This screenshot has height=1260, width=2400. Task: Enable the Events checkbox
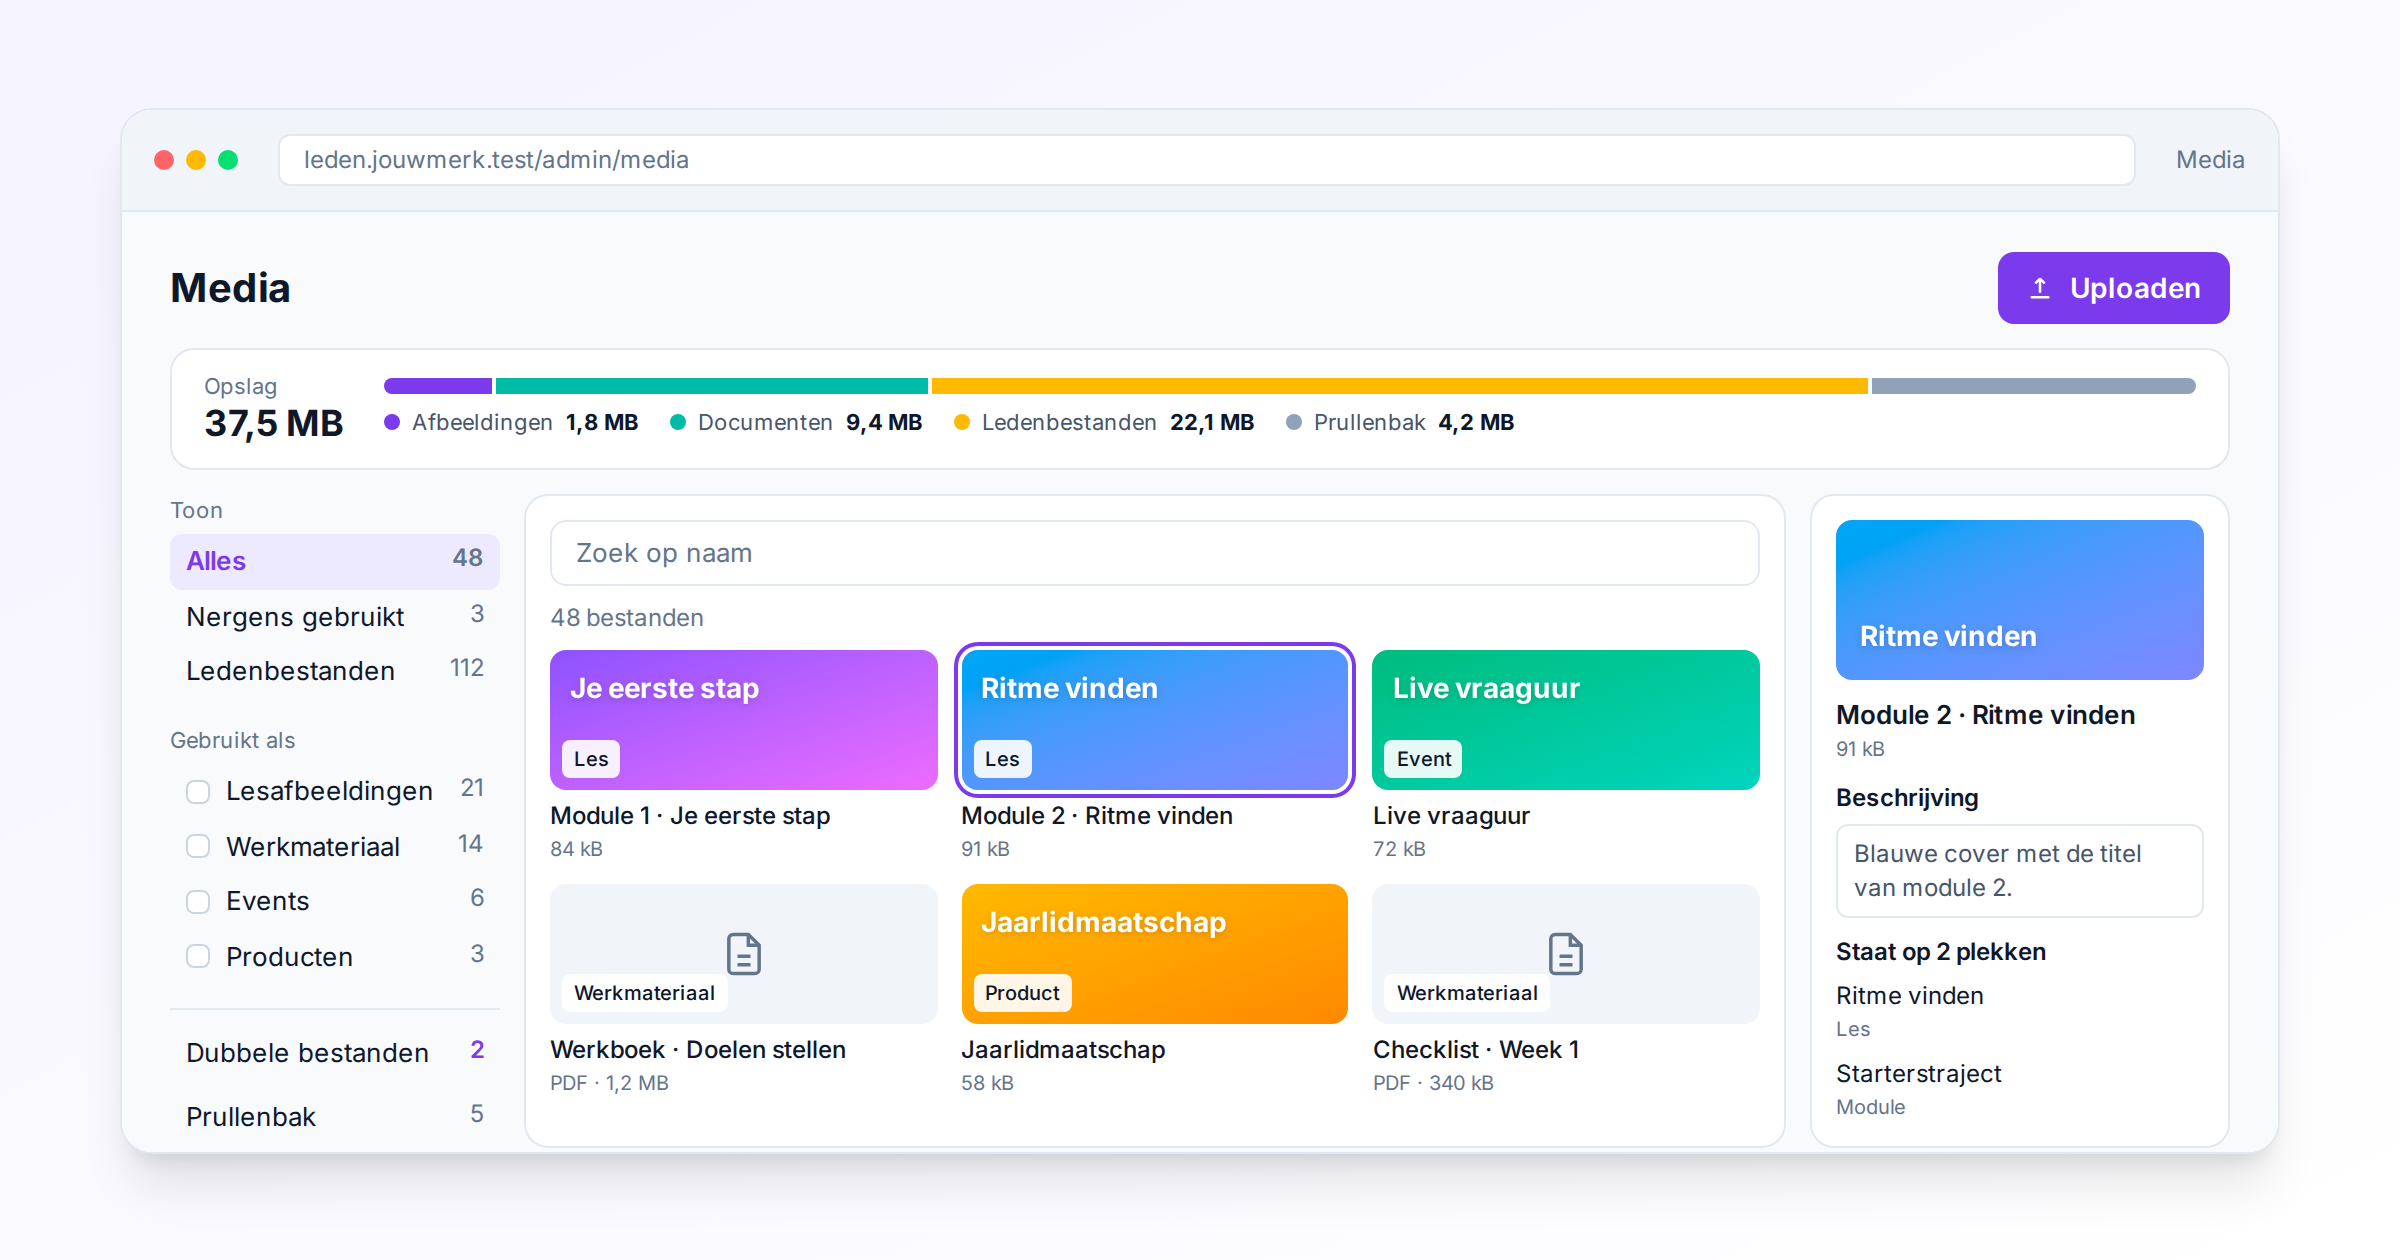point(198,901)
